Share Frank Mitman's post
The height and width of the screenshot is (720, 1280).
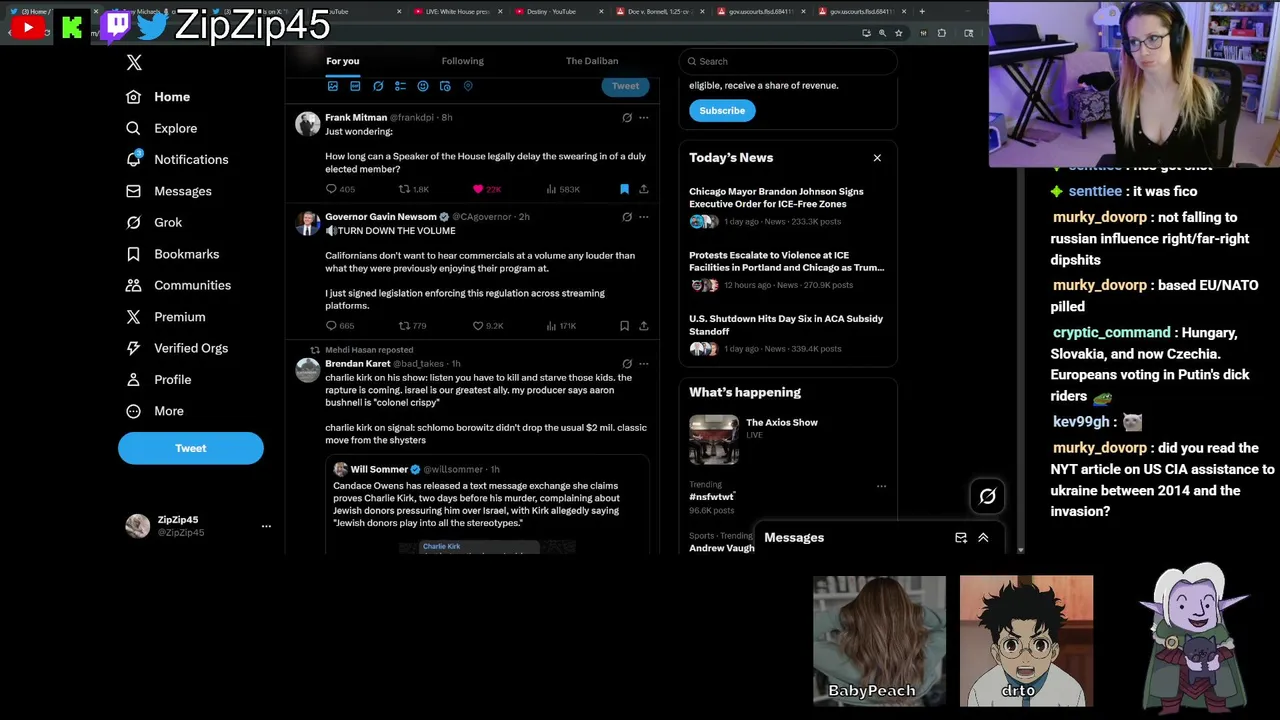(x=644, y=189)
